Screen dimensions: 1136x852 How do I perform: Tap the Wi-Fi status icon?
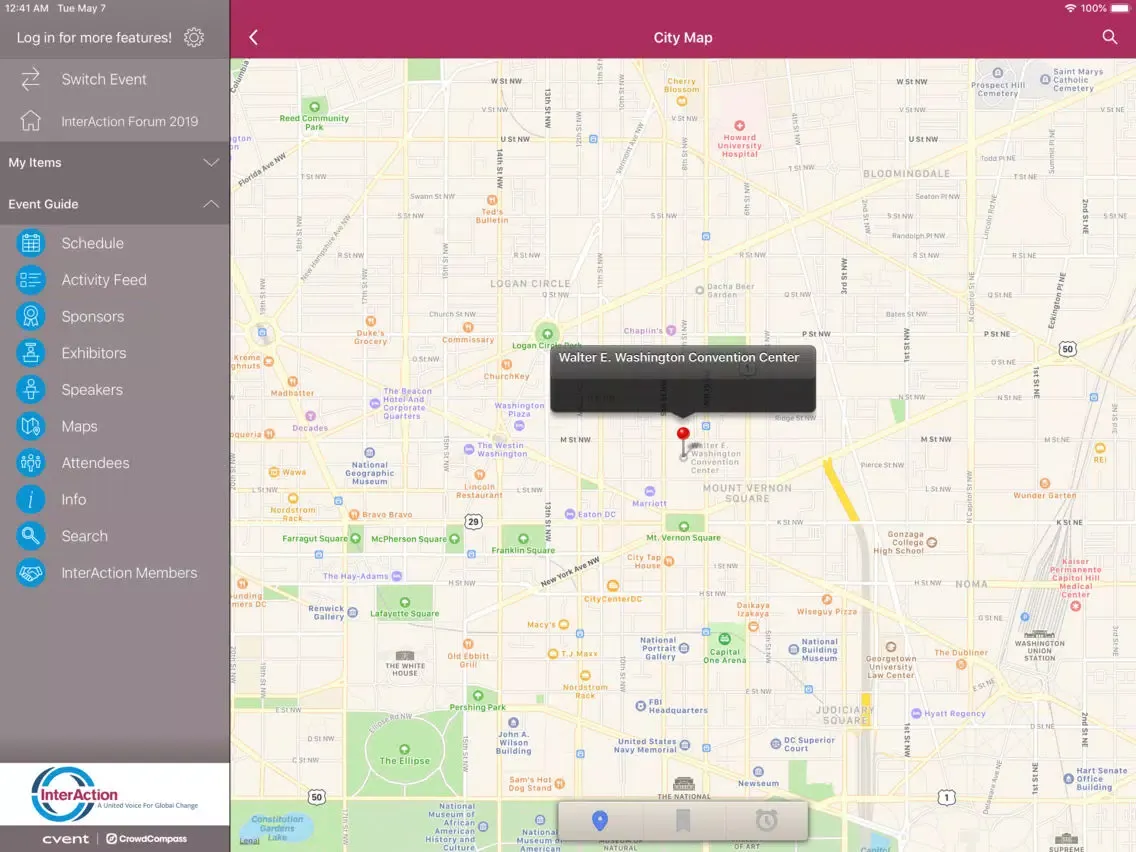coord(1069,8)
